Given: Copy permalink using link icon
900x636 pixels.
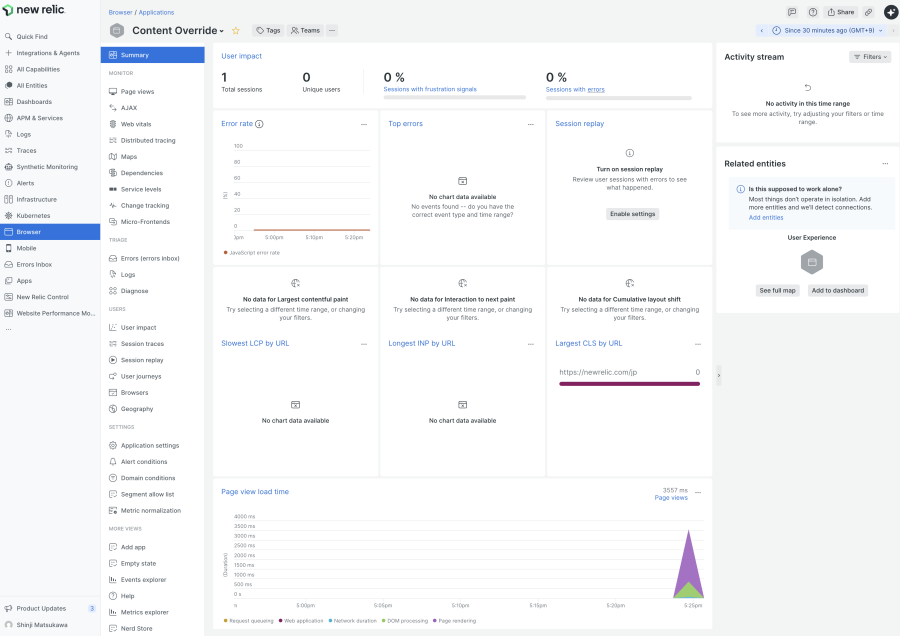Looking at the screenshot, I should [x=868, y=12].
